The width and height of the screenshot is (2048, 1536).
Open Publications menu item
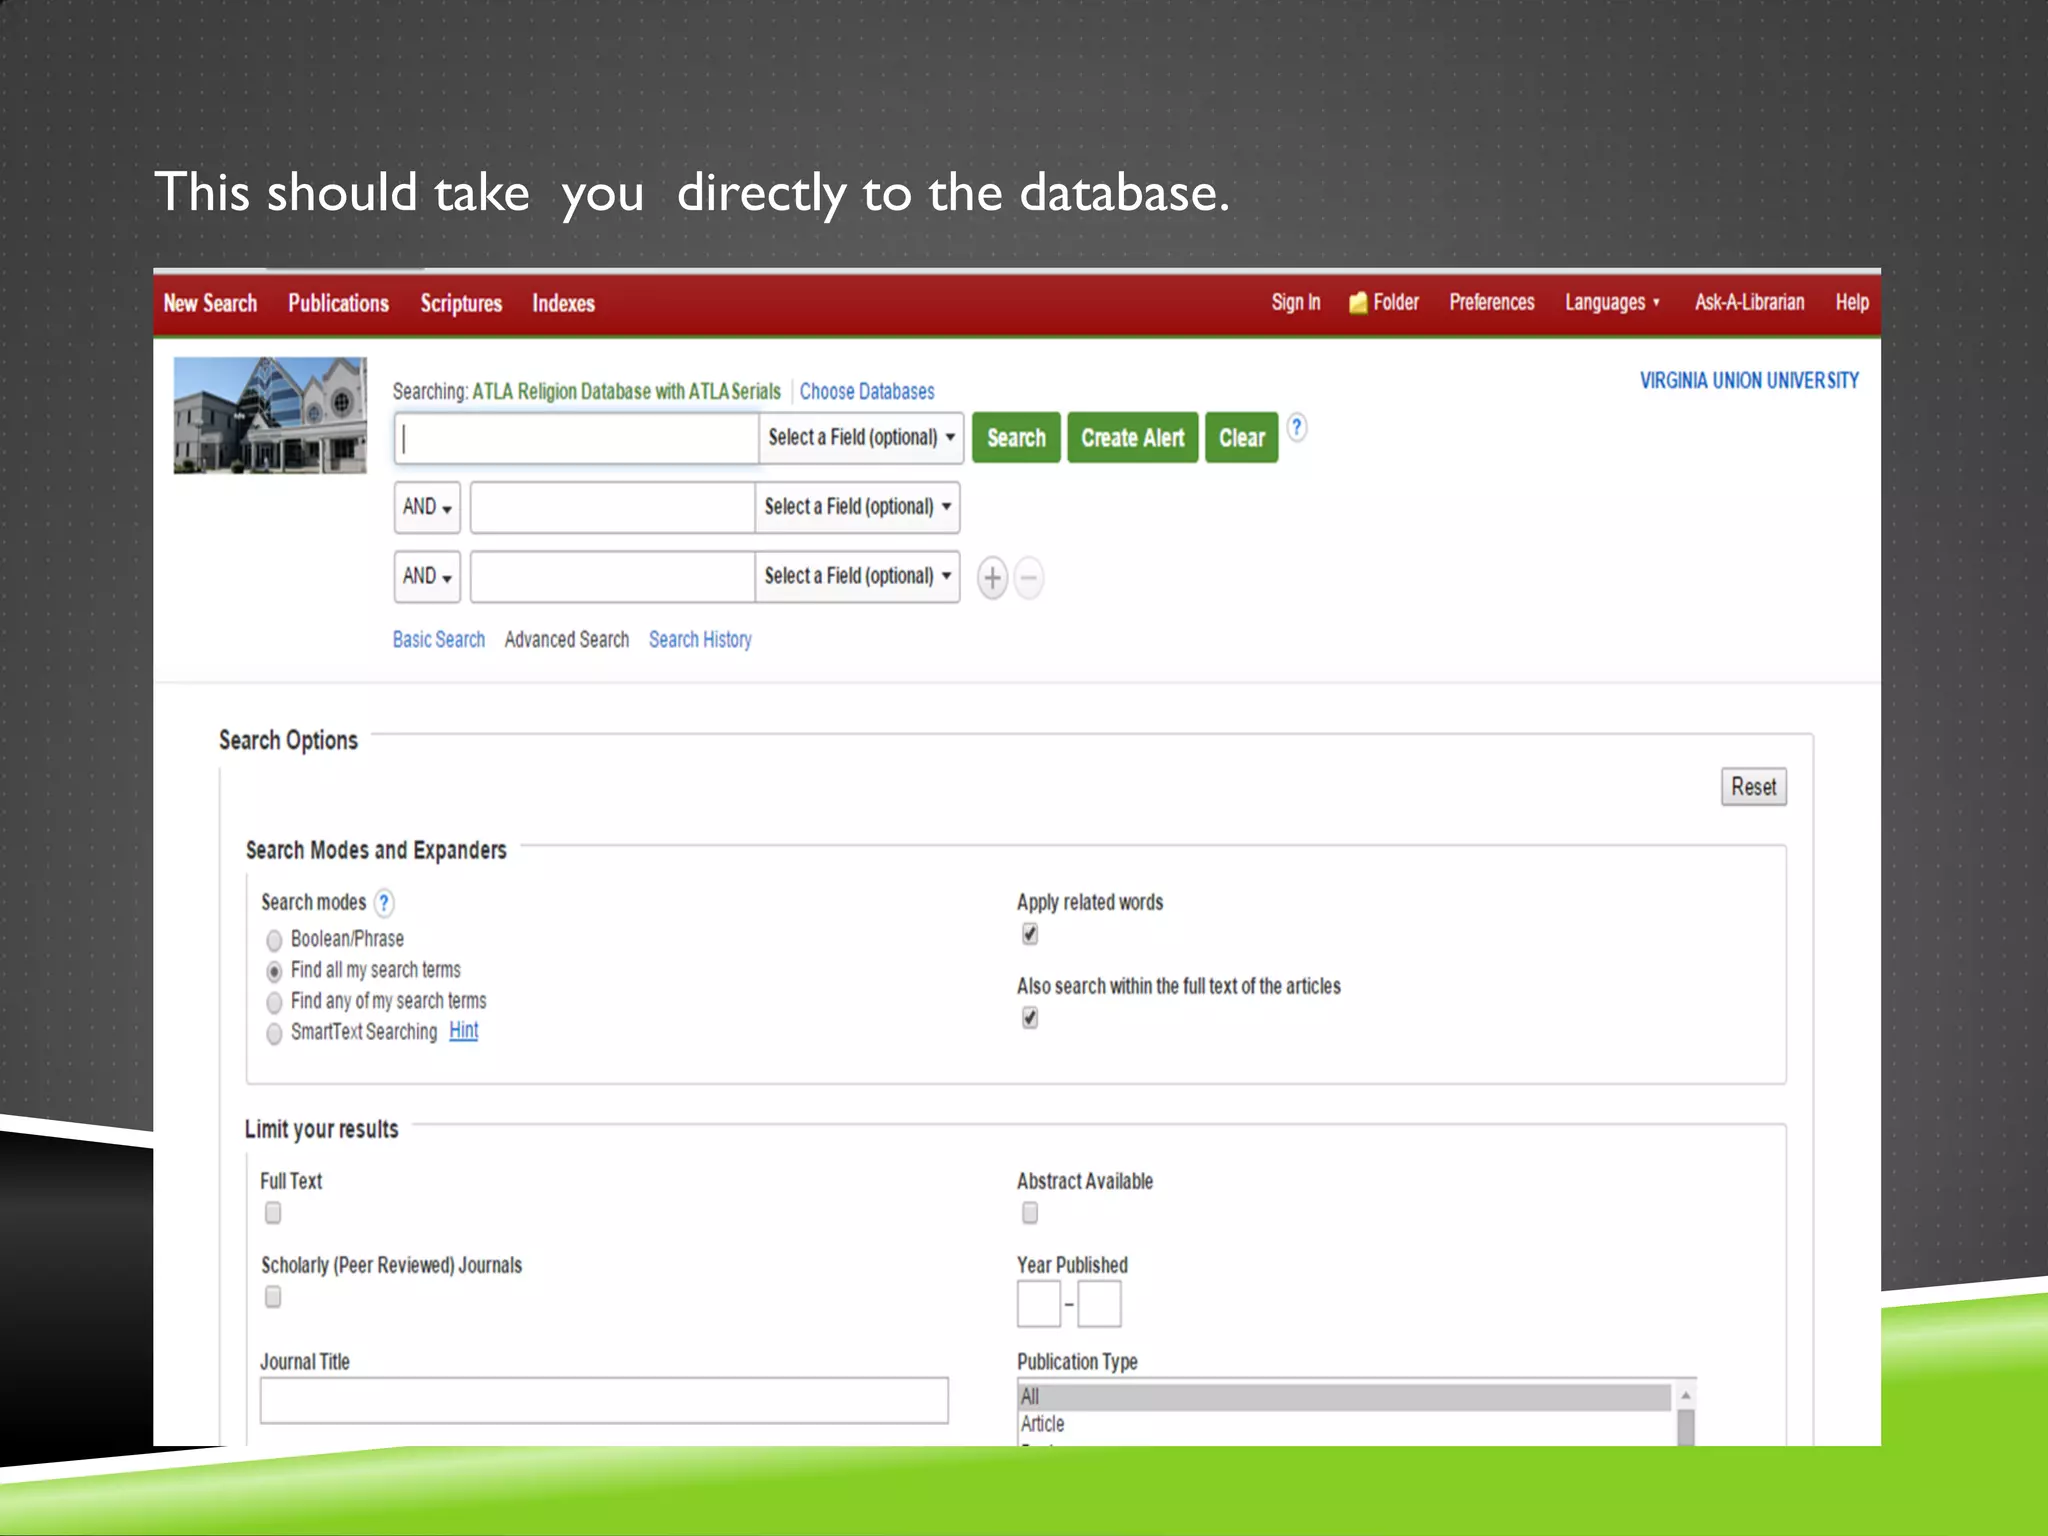click(338, 303)
